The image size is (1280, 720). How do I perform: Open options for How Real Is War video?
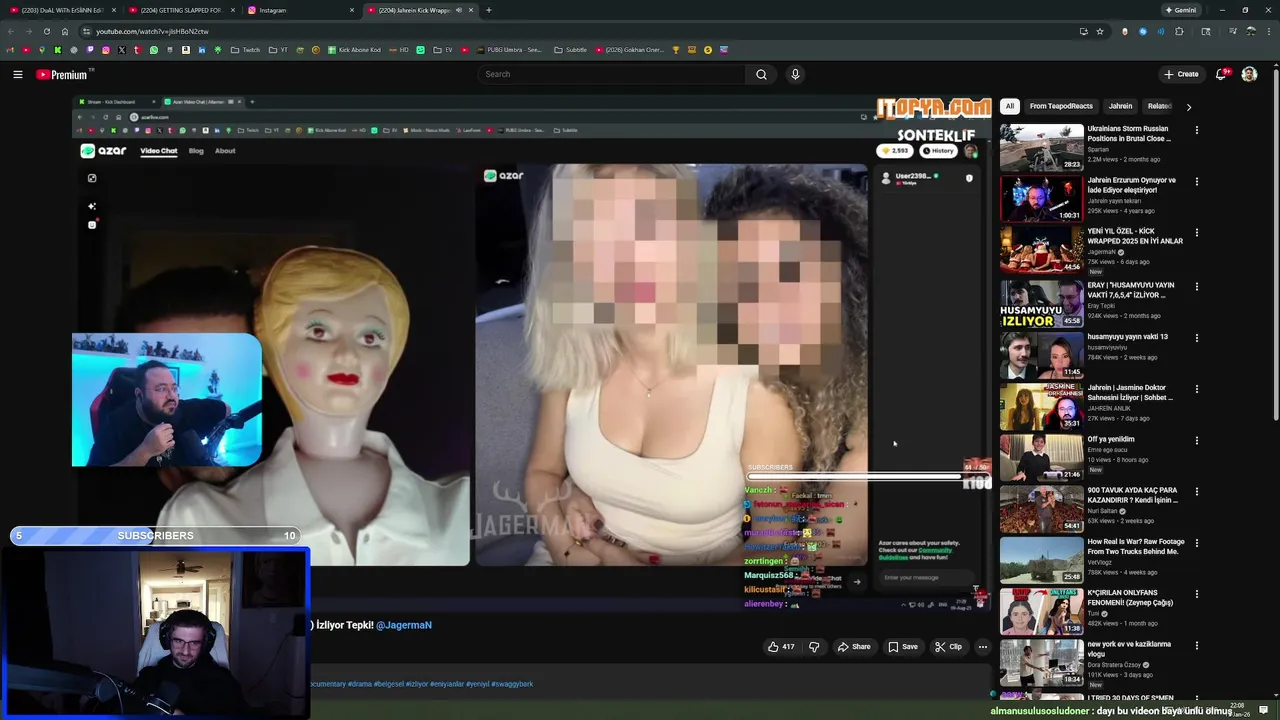point(1196,543)
